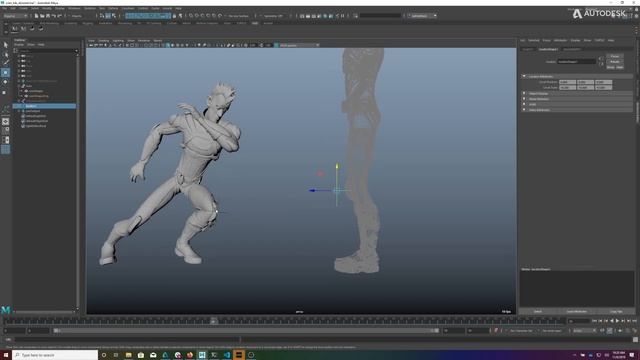Open the Outliner search field dropdown arrow
The image size is (640, 360).
coord(76,51)
